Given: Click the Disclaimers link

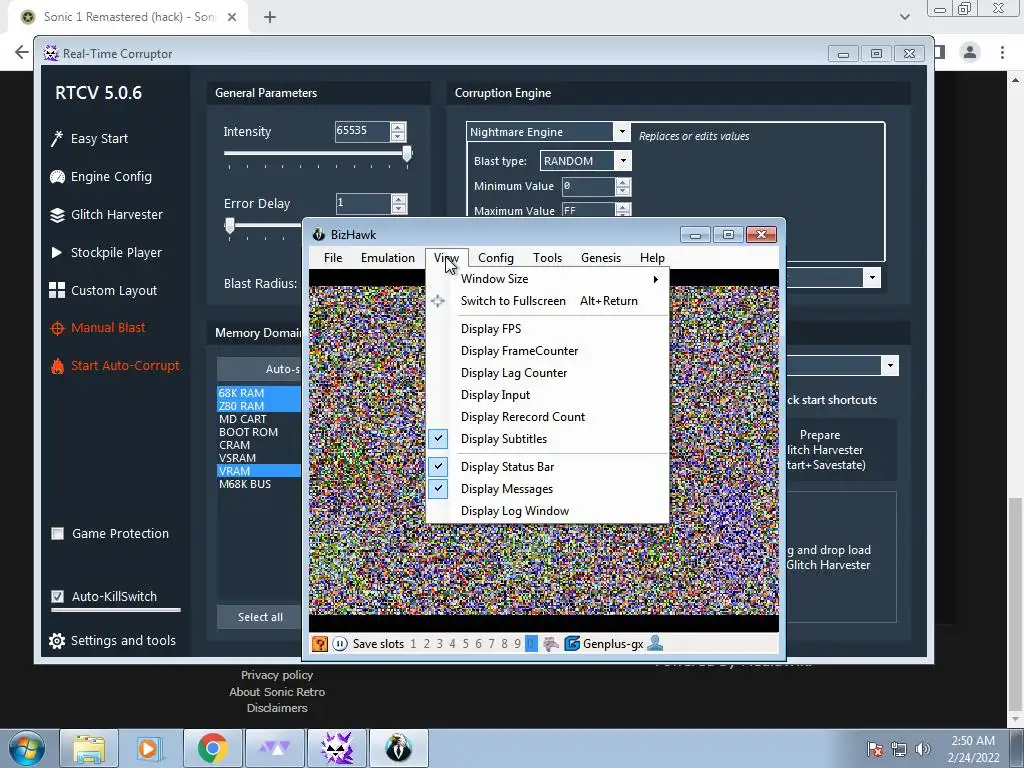Looking at the screenshot, I should pyautogui.click(x=277, y=708).
